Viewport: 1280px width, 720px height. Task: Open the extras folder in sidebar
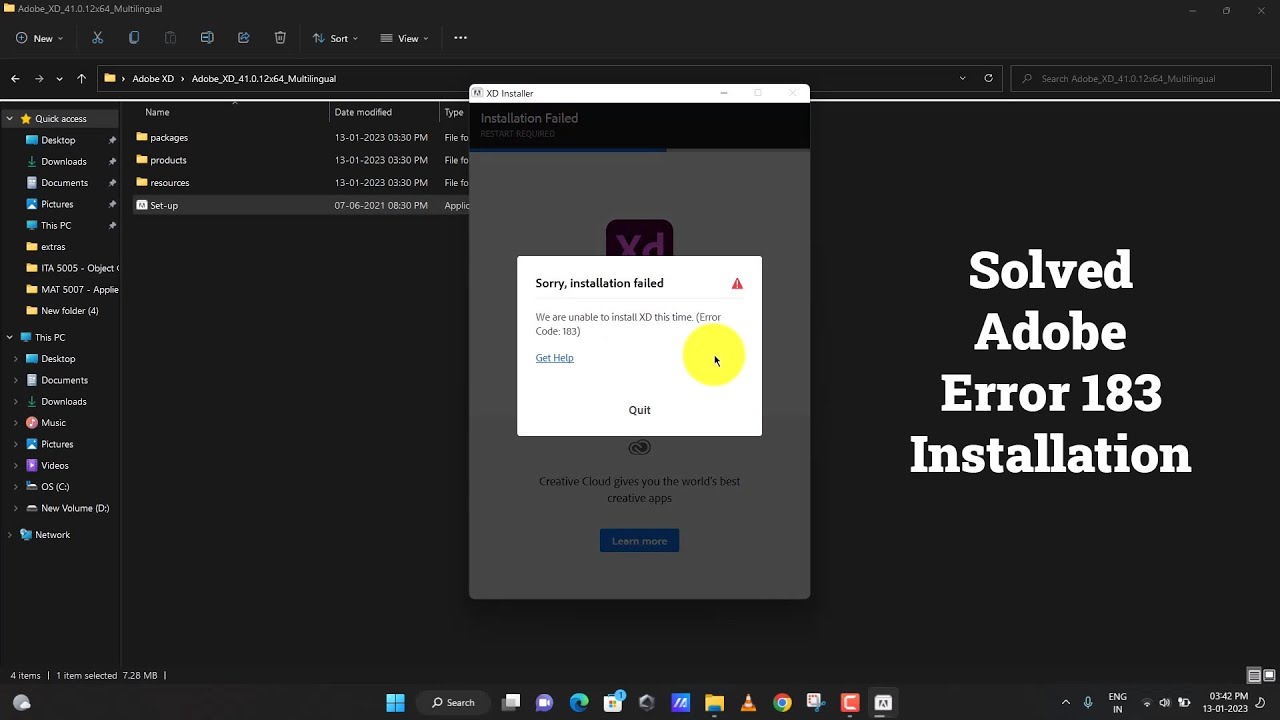pos(53,247)
